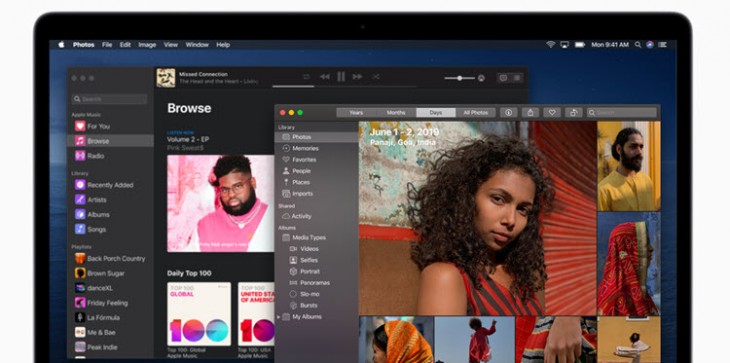Open the Back Porch Country playlist
730x363 pixels.
(110, 258)
